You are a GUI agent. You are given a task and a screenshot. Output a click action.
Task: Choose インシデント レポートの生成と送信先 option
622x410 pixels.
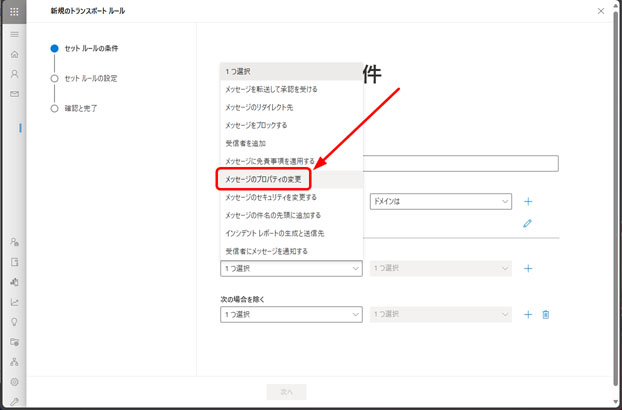tap(292, 233)
